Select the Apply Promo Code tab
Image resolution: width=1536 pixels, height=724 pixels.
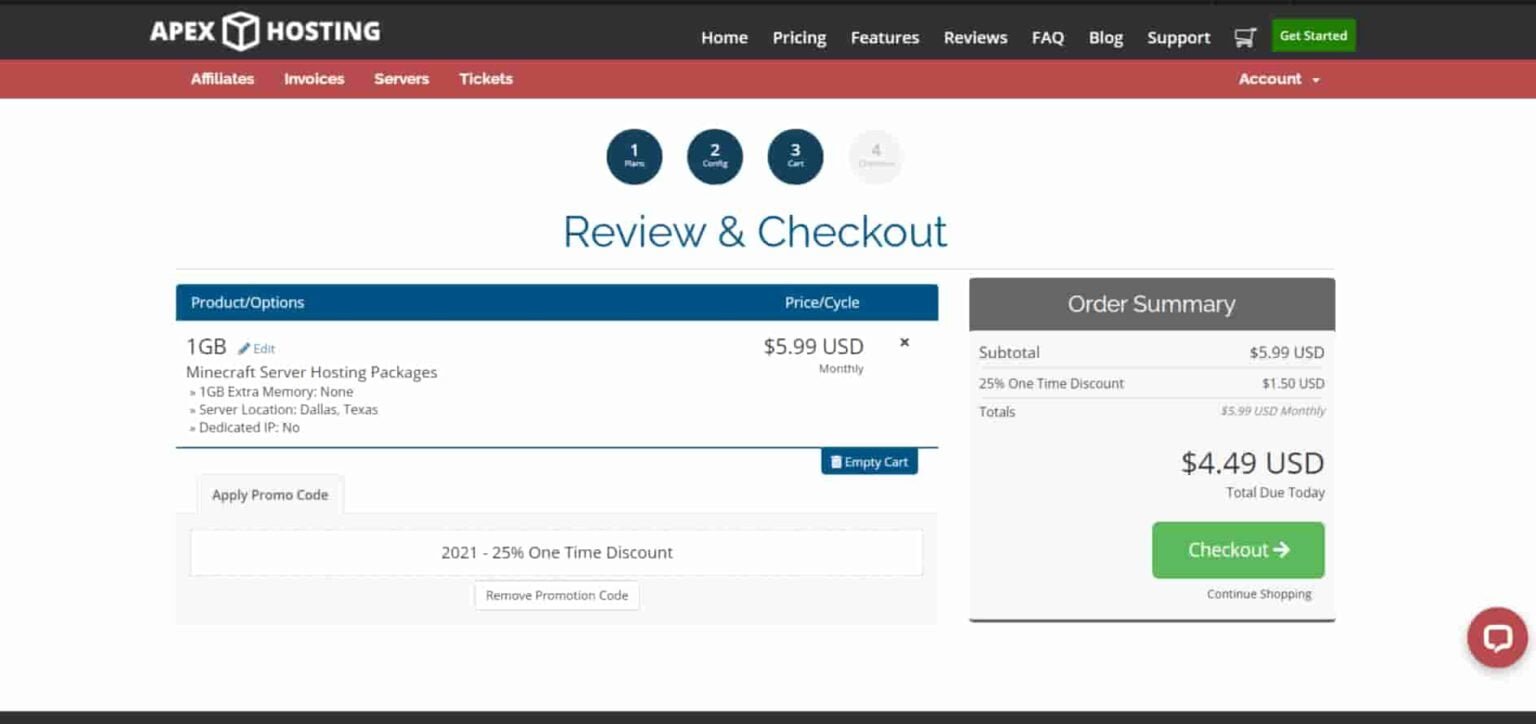coord(270,495)
